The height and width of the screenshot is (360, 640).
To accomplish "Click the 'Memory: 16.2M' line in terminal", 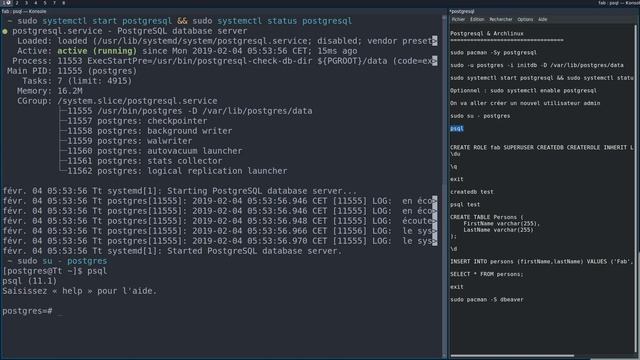I will pyautogui.click(x=49, y=91).
